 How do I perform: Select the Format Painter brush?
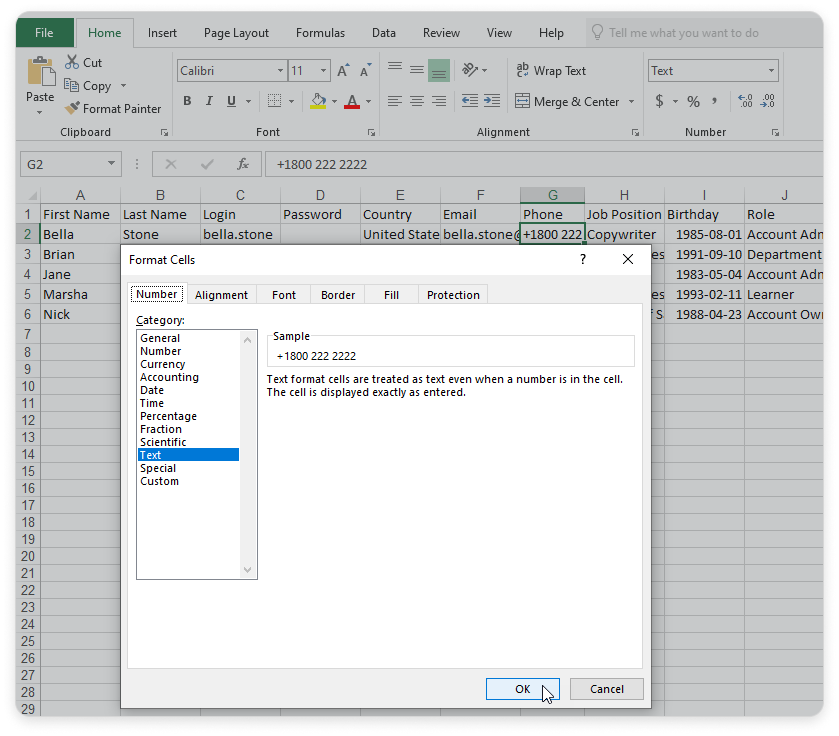click(x=72, y=108)
